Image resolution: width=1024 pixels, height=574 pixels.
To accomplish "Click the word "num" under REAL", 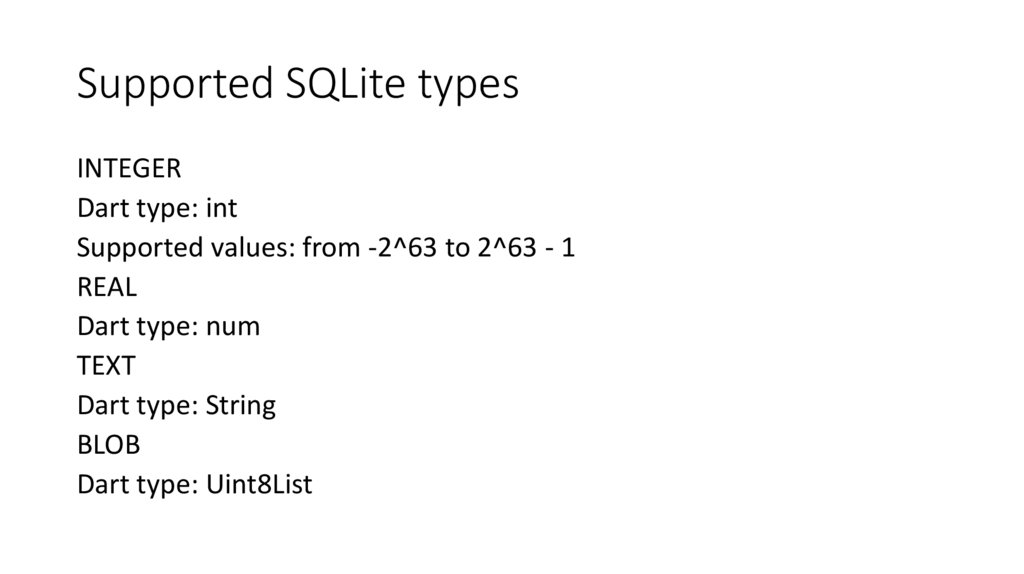I will [233, 327].
